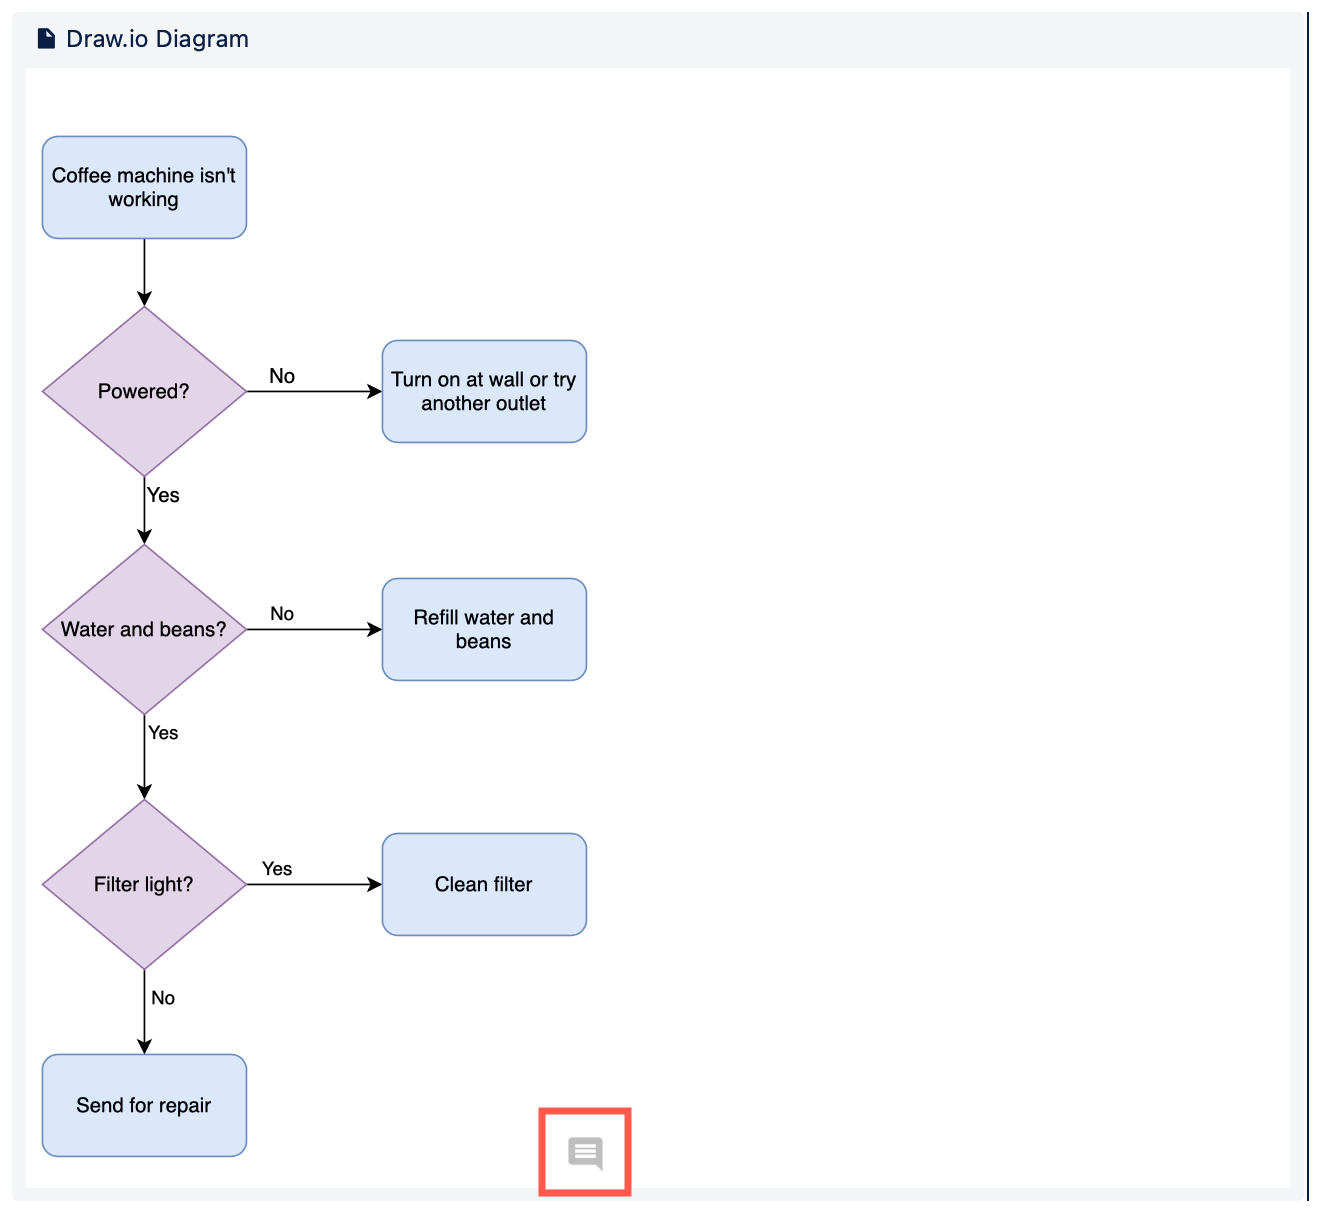Viewport: 1320px width, 1220px height.
Task: Click the 'No' label above Send for repair
Action: click(163, 997)
